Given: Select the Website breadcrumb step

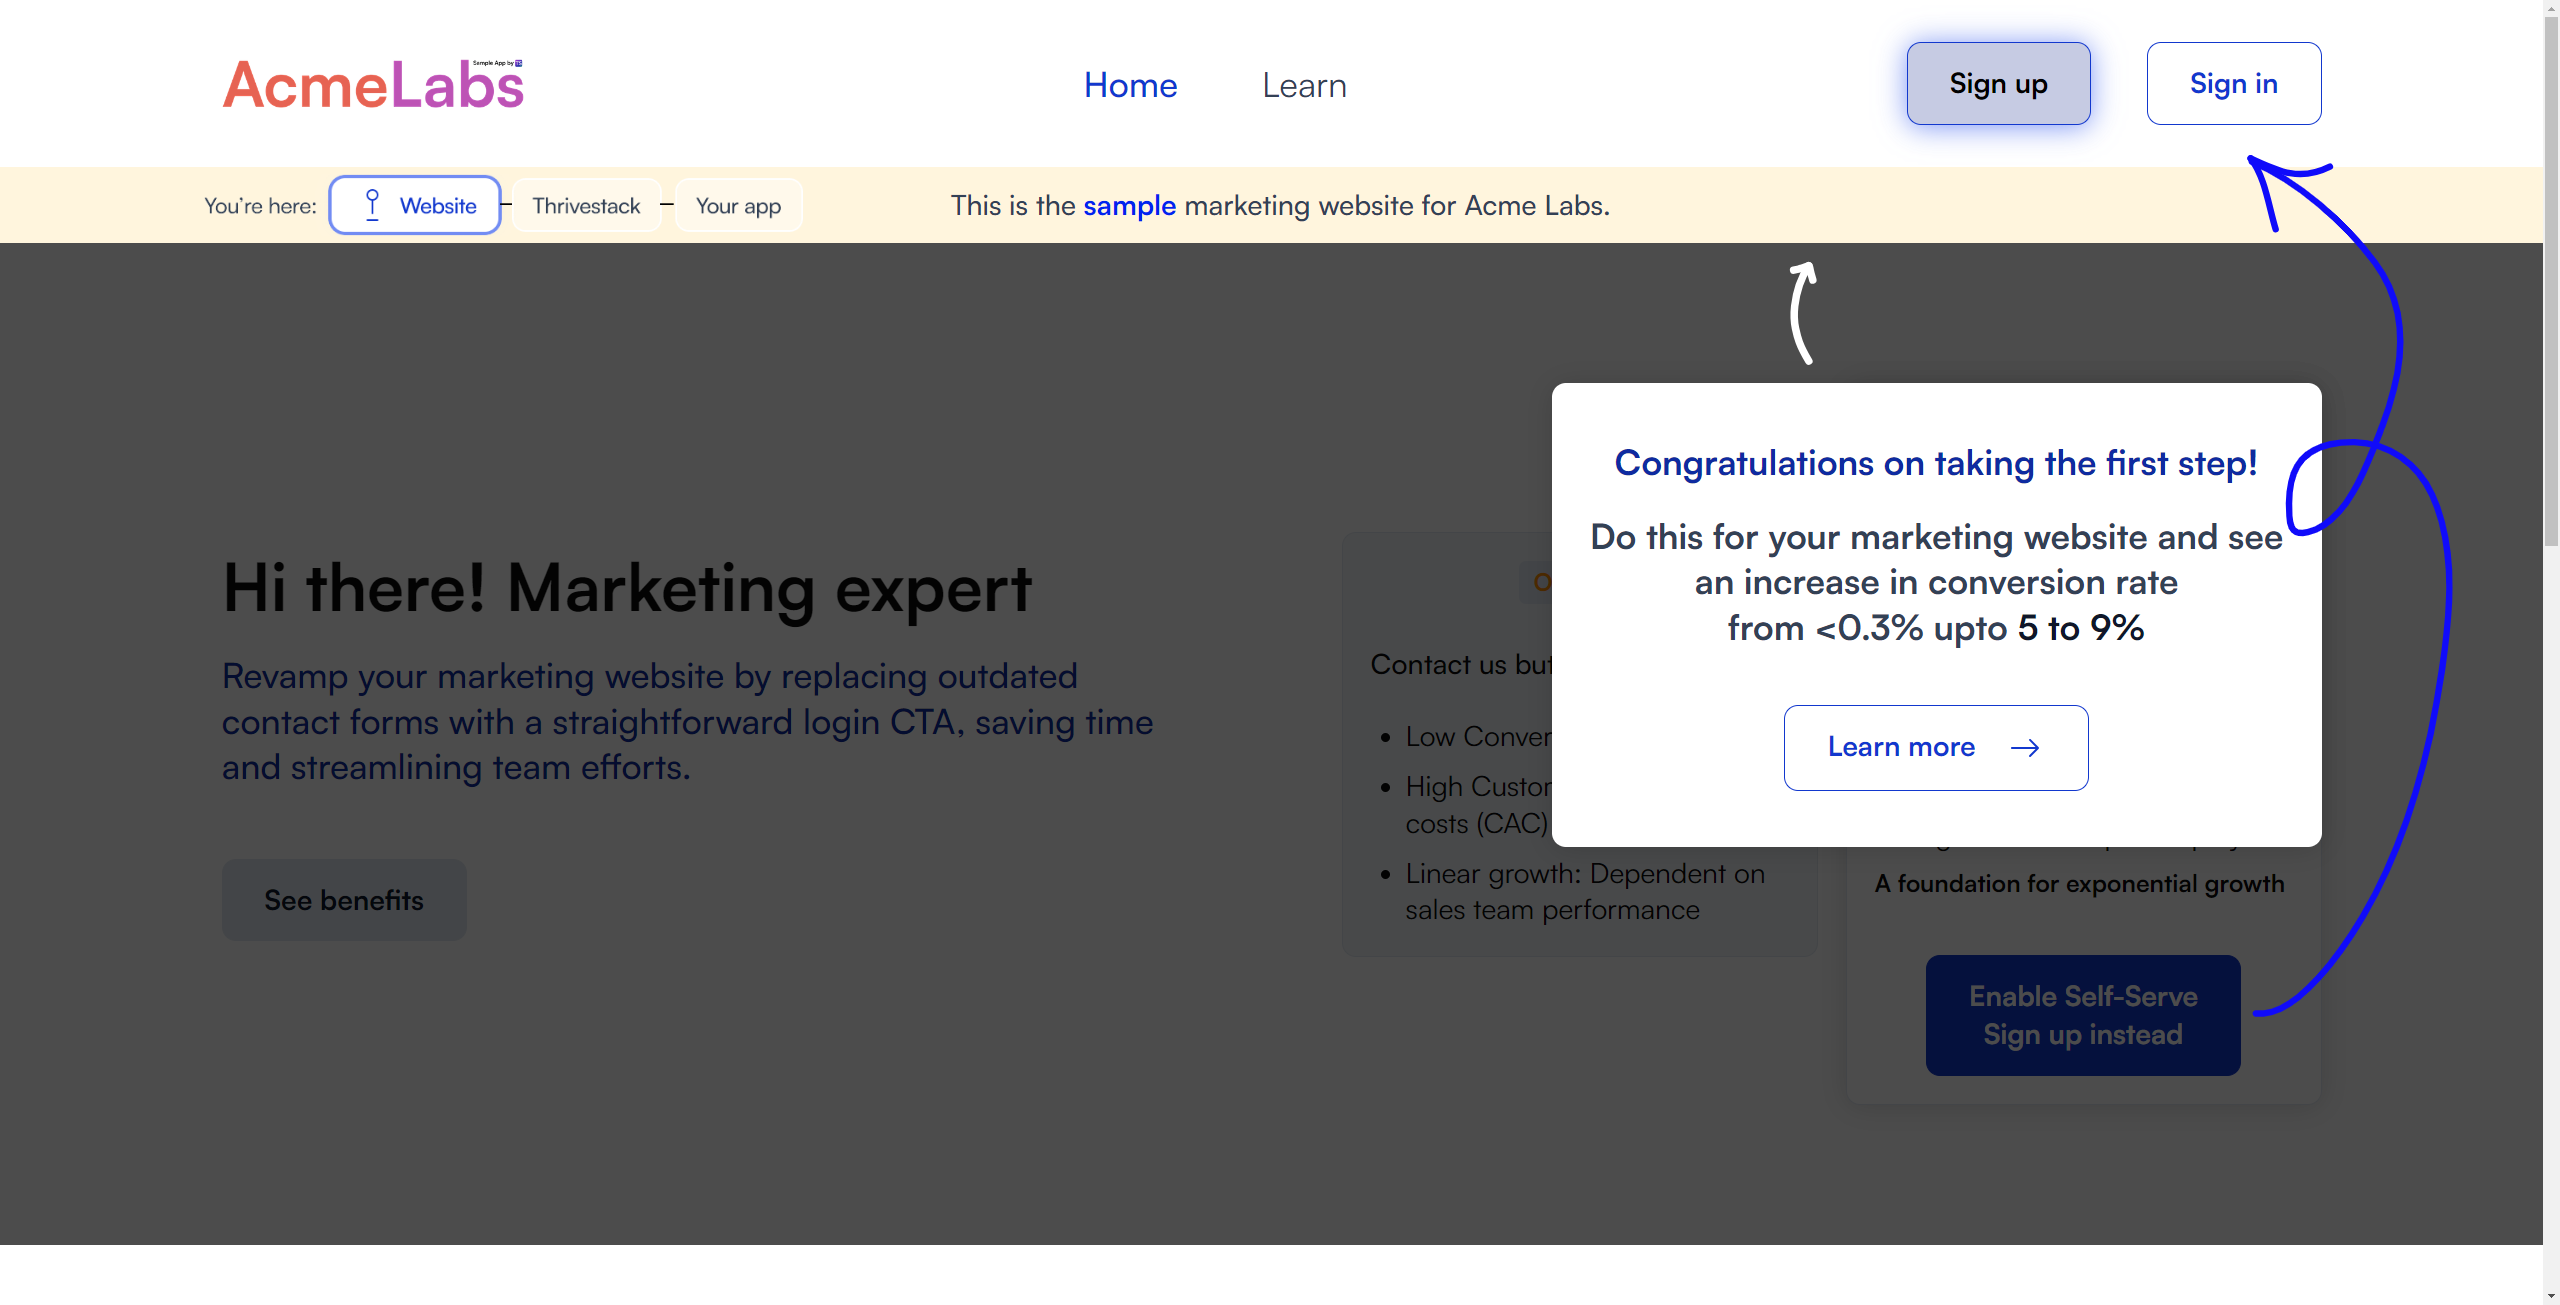Looking at the screenshot, I should tap(415, 205).
